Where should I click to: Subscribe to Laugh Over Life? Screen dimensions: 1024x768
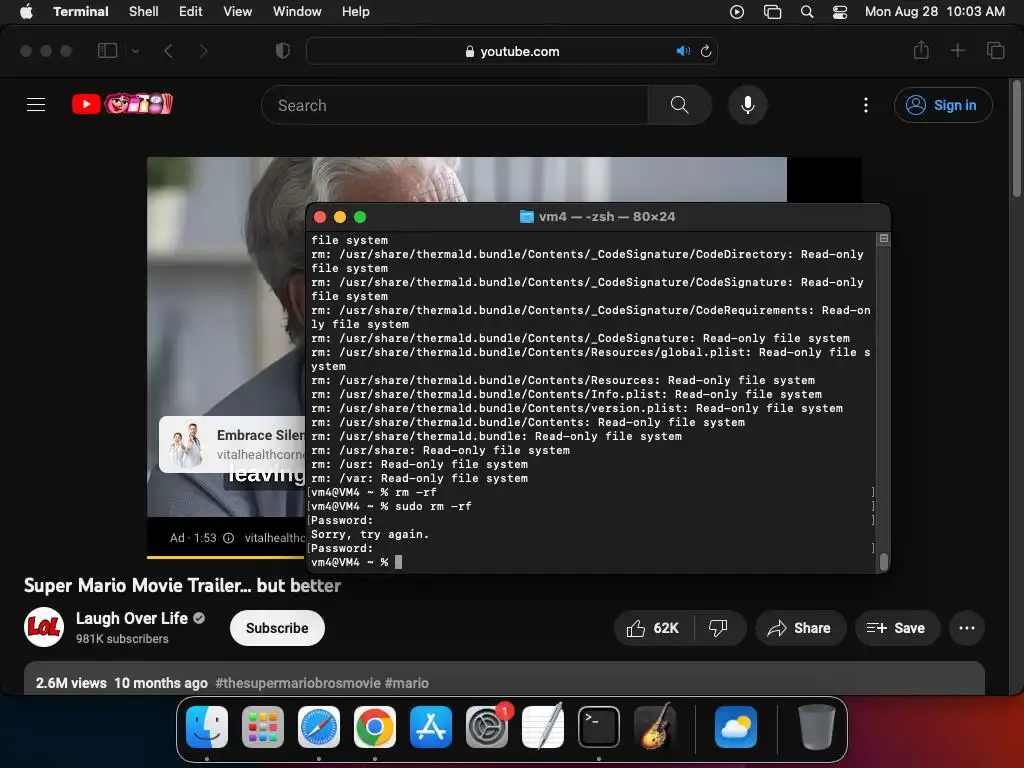click(277, 628)
